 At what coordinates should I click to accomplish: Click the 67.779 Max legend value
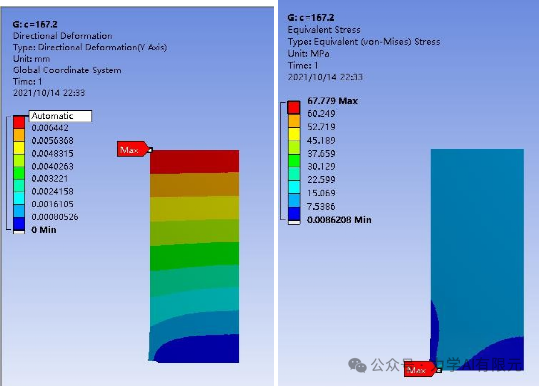[x=332, y=101]
